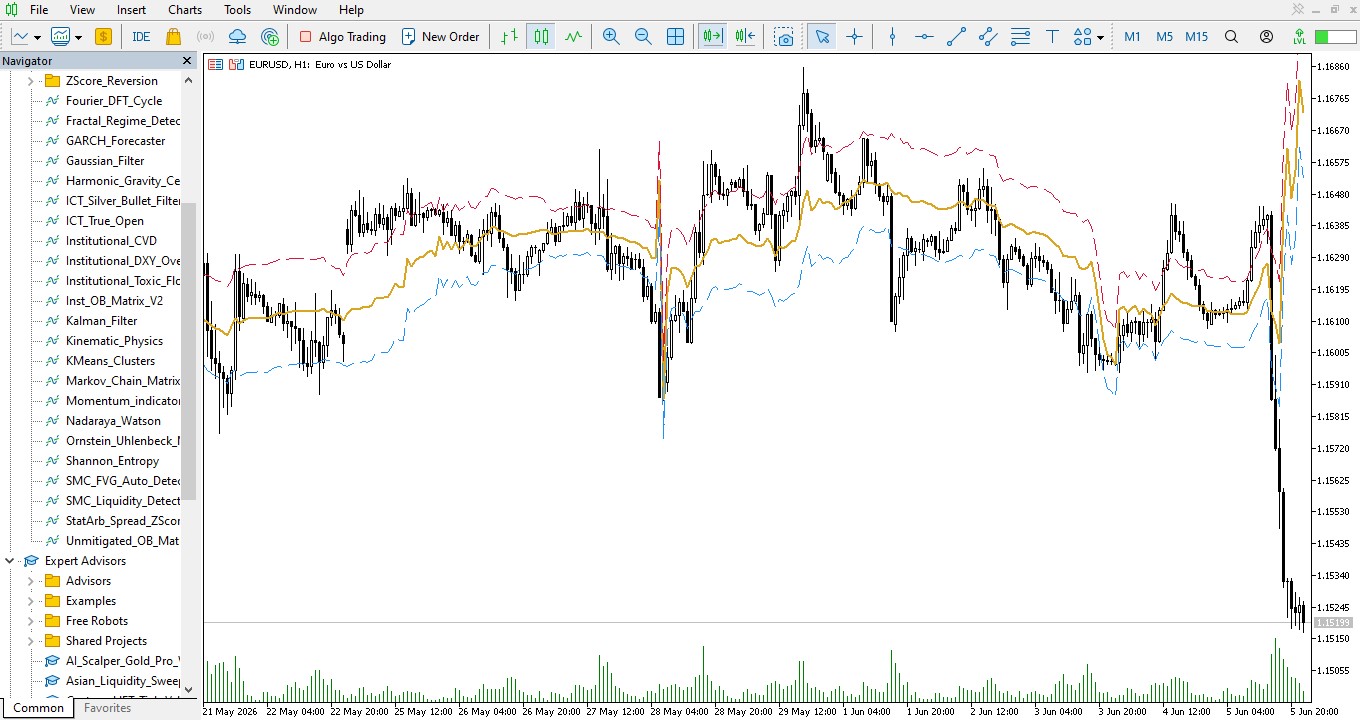The height and width of the screenshot is (720, 1360).
Task: Select the equidistant channel tool
Action: (988, 37)
